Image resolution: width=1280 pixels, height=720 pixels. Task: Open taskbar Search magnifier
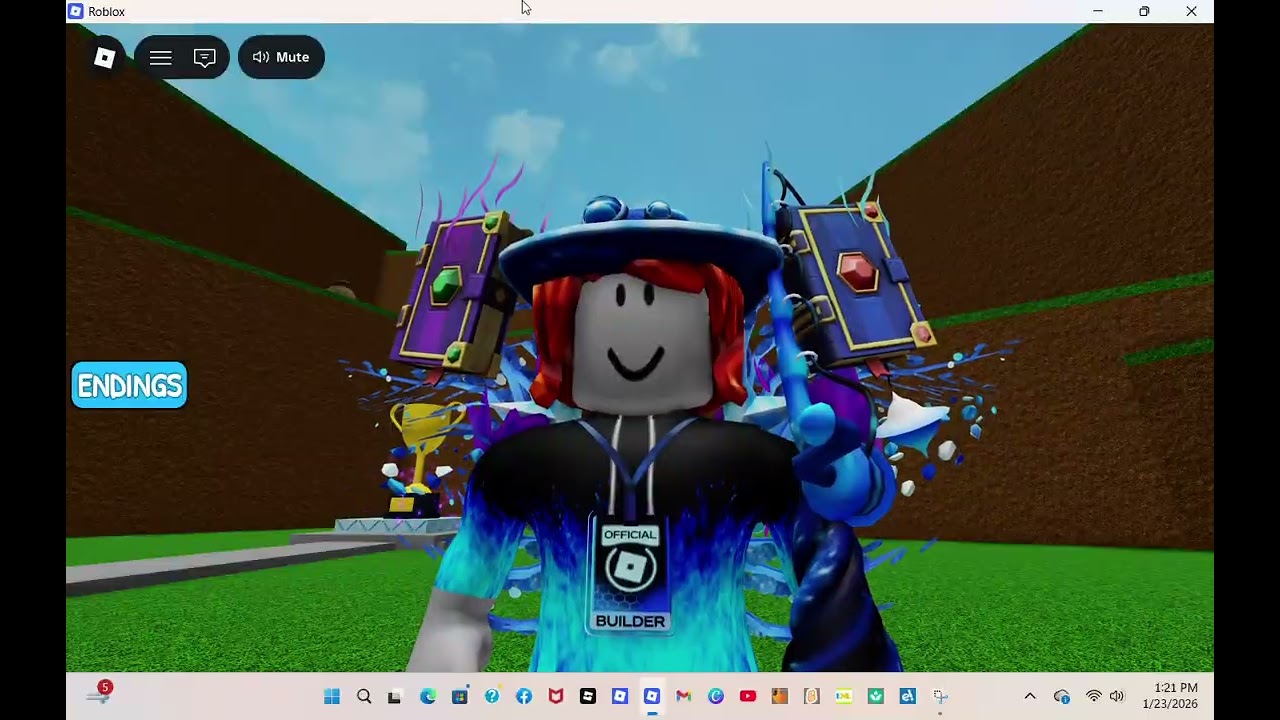(364, 696)
